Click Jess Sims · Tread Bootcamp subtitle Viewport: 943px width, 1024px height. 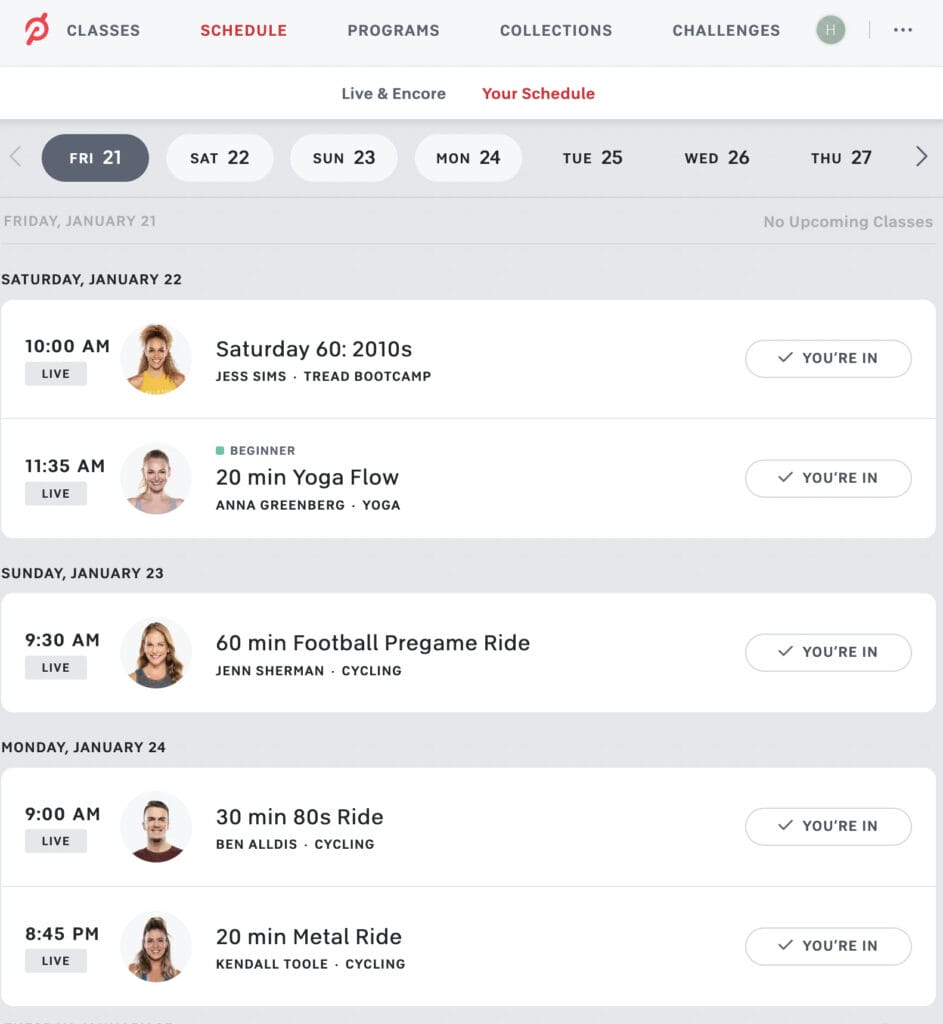click(323, 377)
